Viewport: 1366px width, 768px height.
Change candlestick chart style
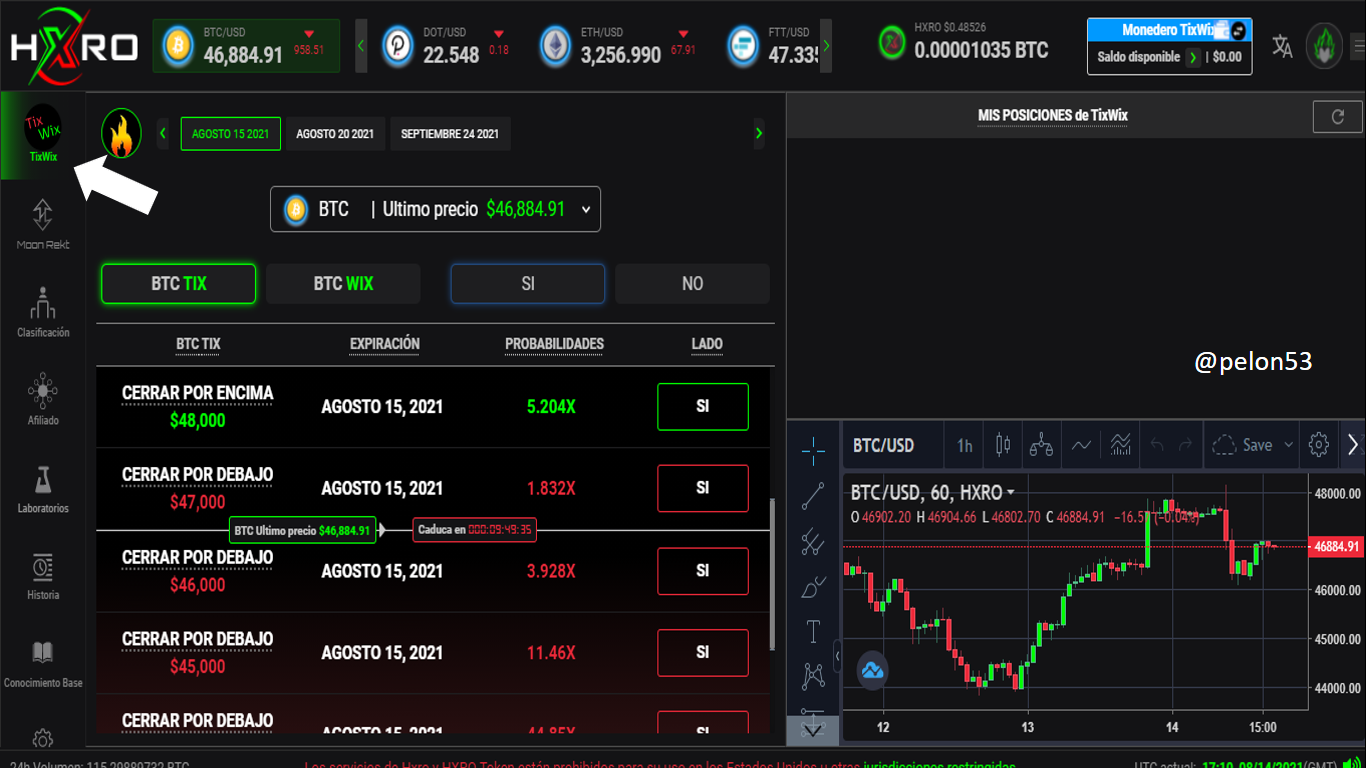1003,445
